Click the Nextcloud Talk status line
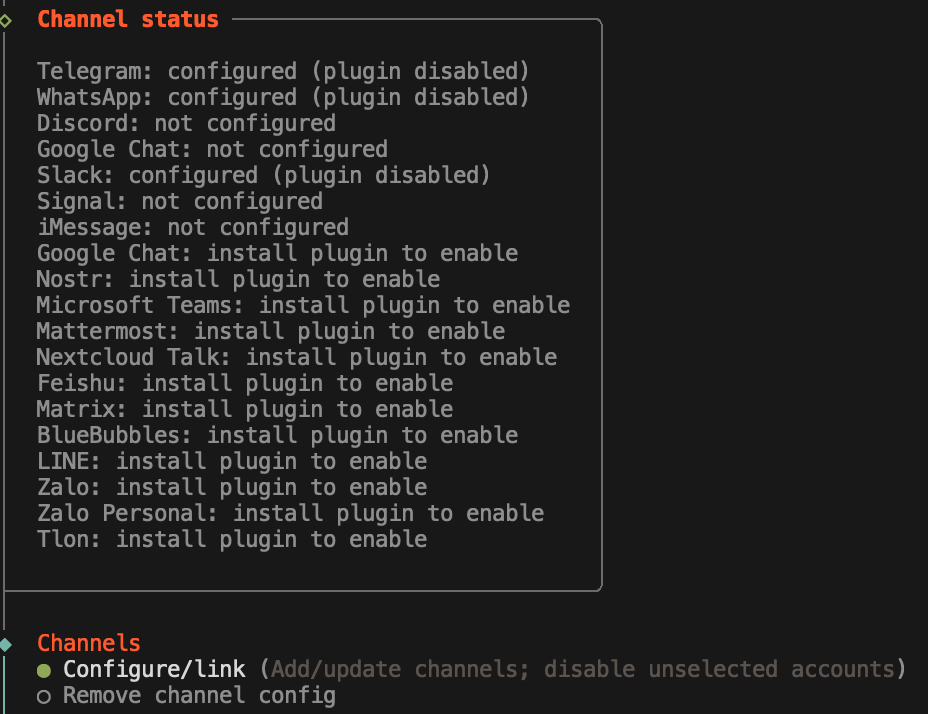 coord(297,357)
